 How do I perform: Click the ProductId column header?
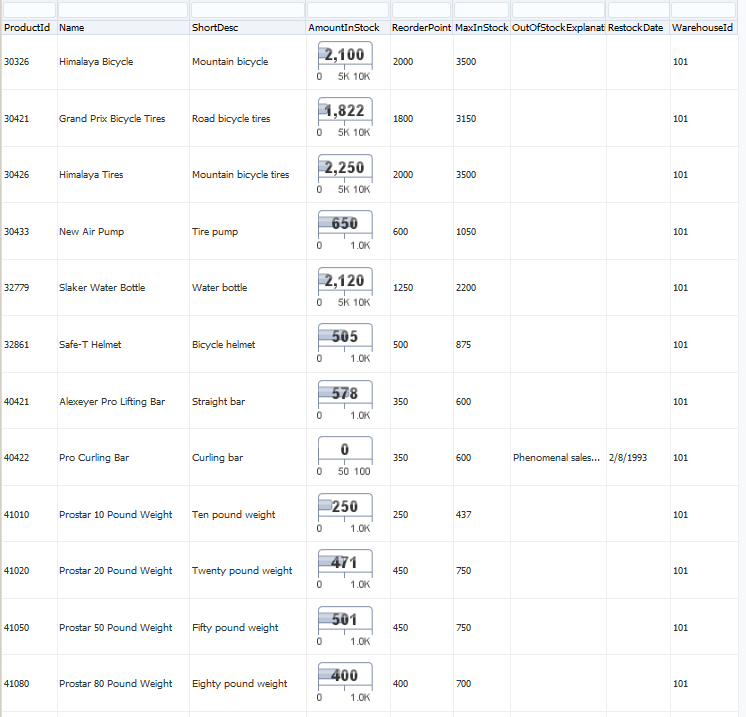click(x=29, y=28)
